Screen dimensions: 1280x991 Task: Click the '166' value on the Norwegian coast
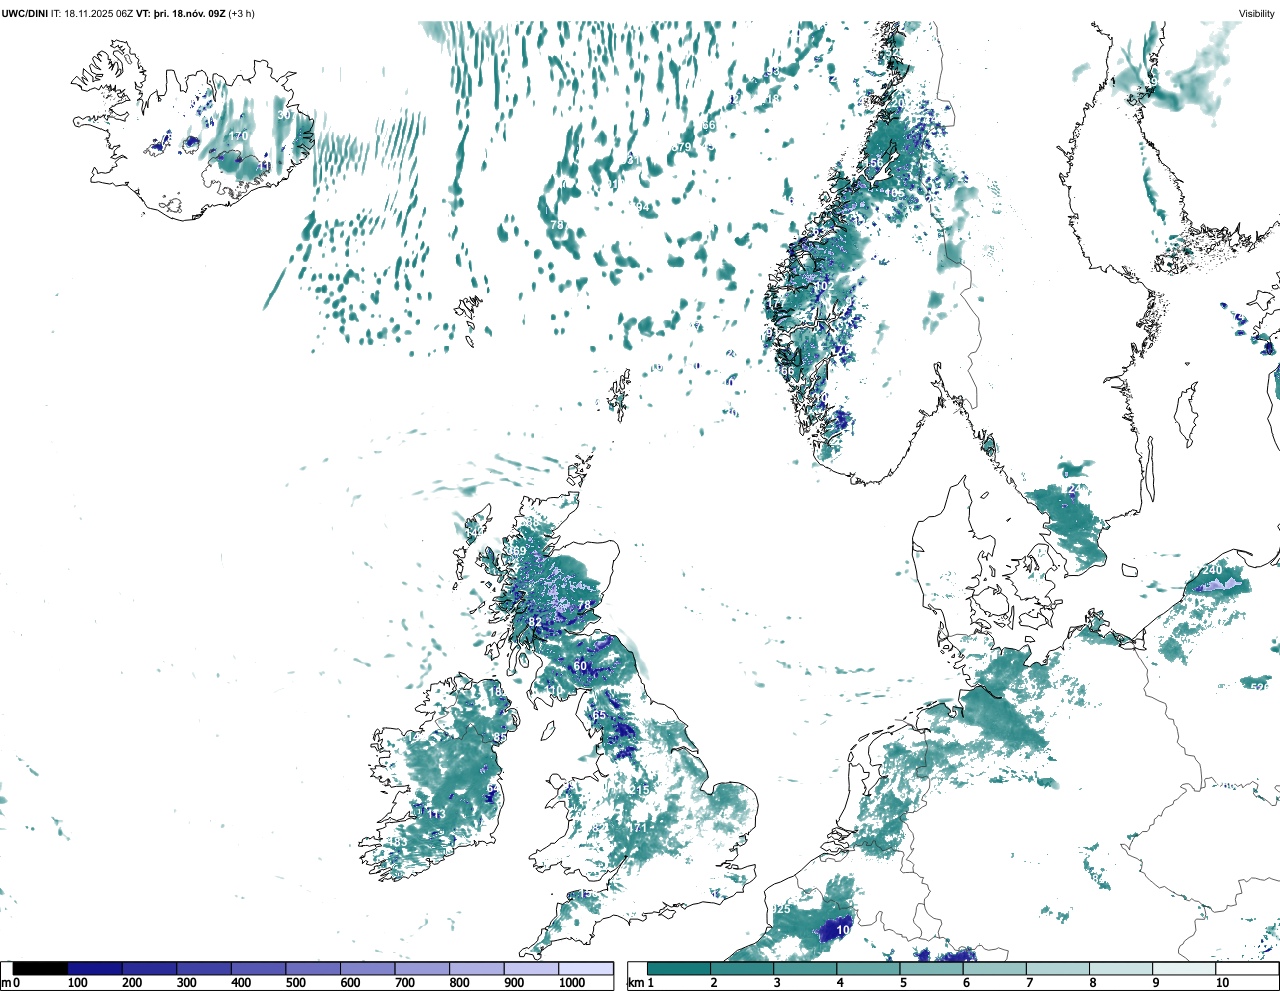[785, 371]
